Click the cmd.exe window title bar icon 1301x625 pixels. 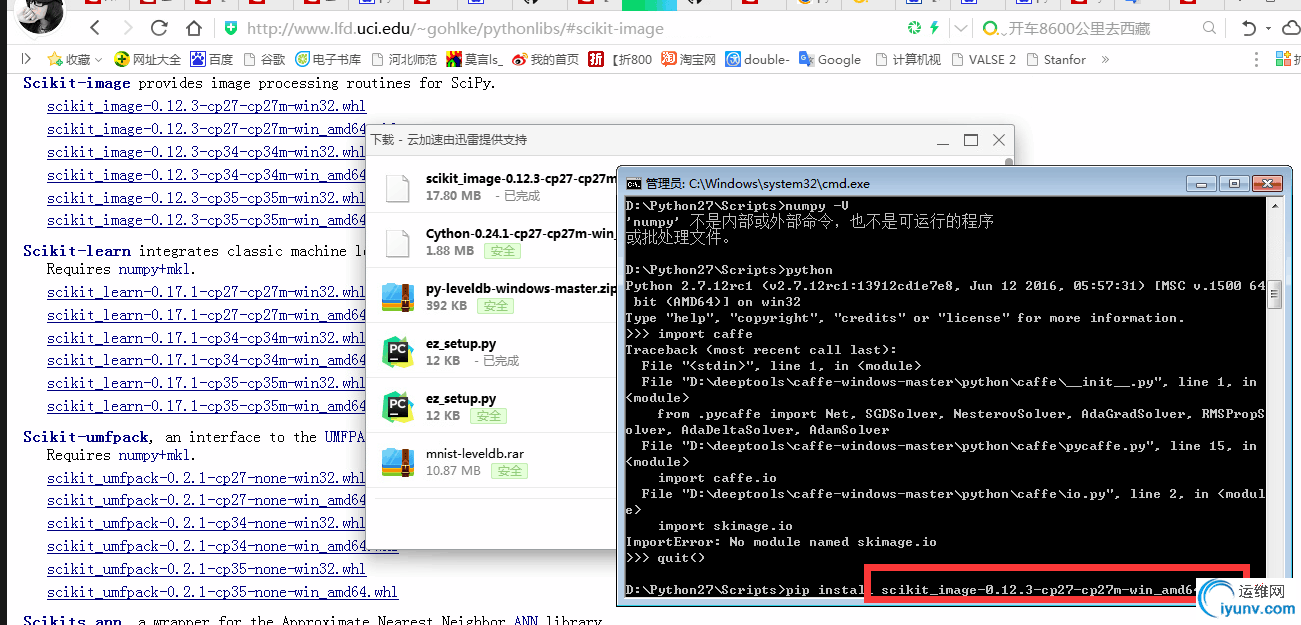634,184
